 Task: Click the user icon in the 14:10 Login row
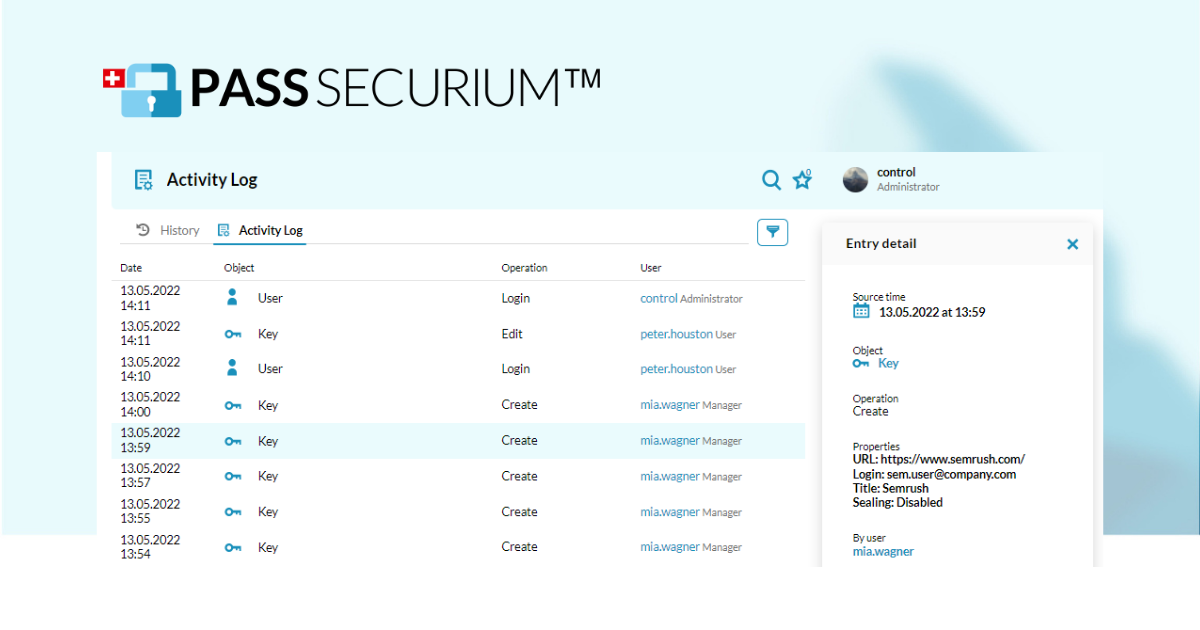click(232, 368)
